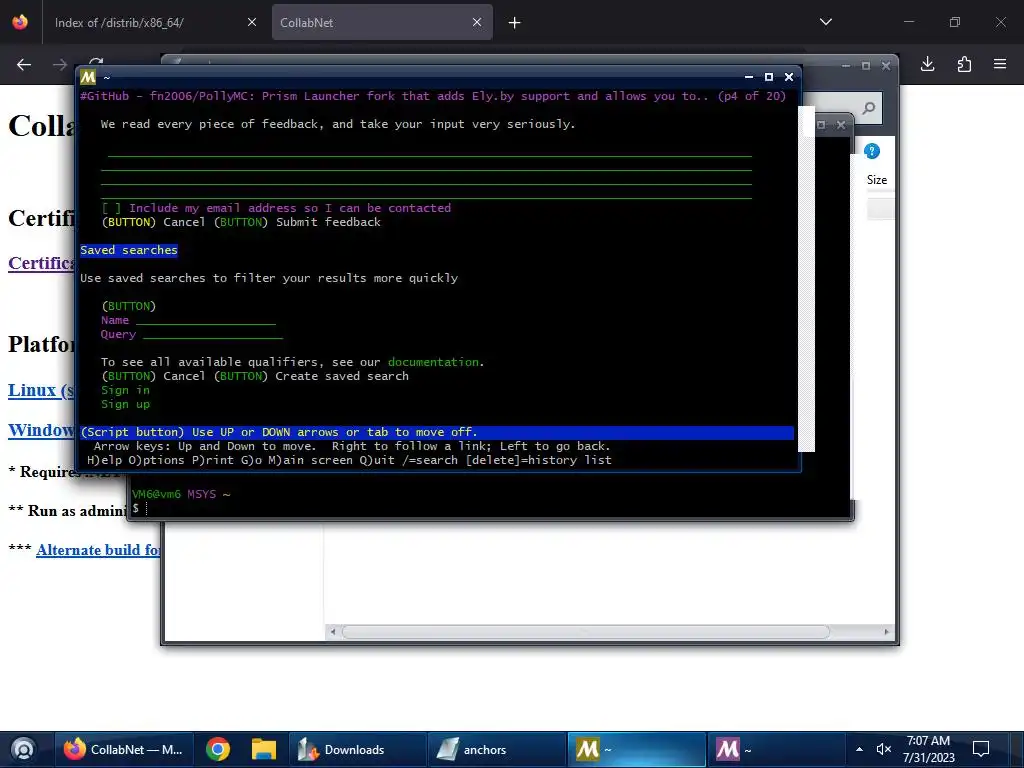Click the Explorer horizontal scrollbar
The height and width of the screenshot is (768, 1024).
tap(586, 632)
